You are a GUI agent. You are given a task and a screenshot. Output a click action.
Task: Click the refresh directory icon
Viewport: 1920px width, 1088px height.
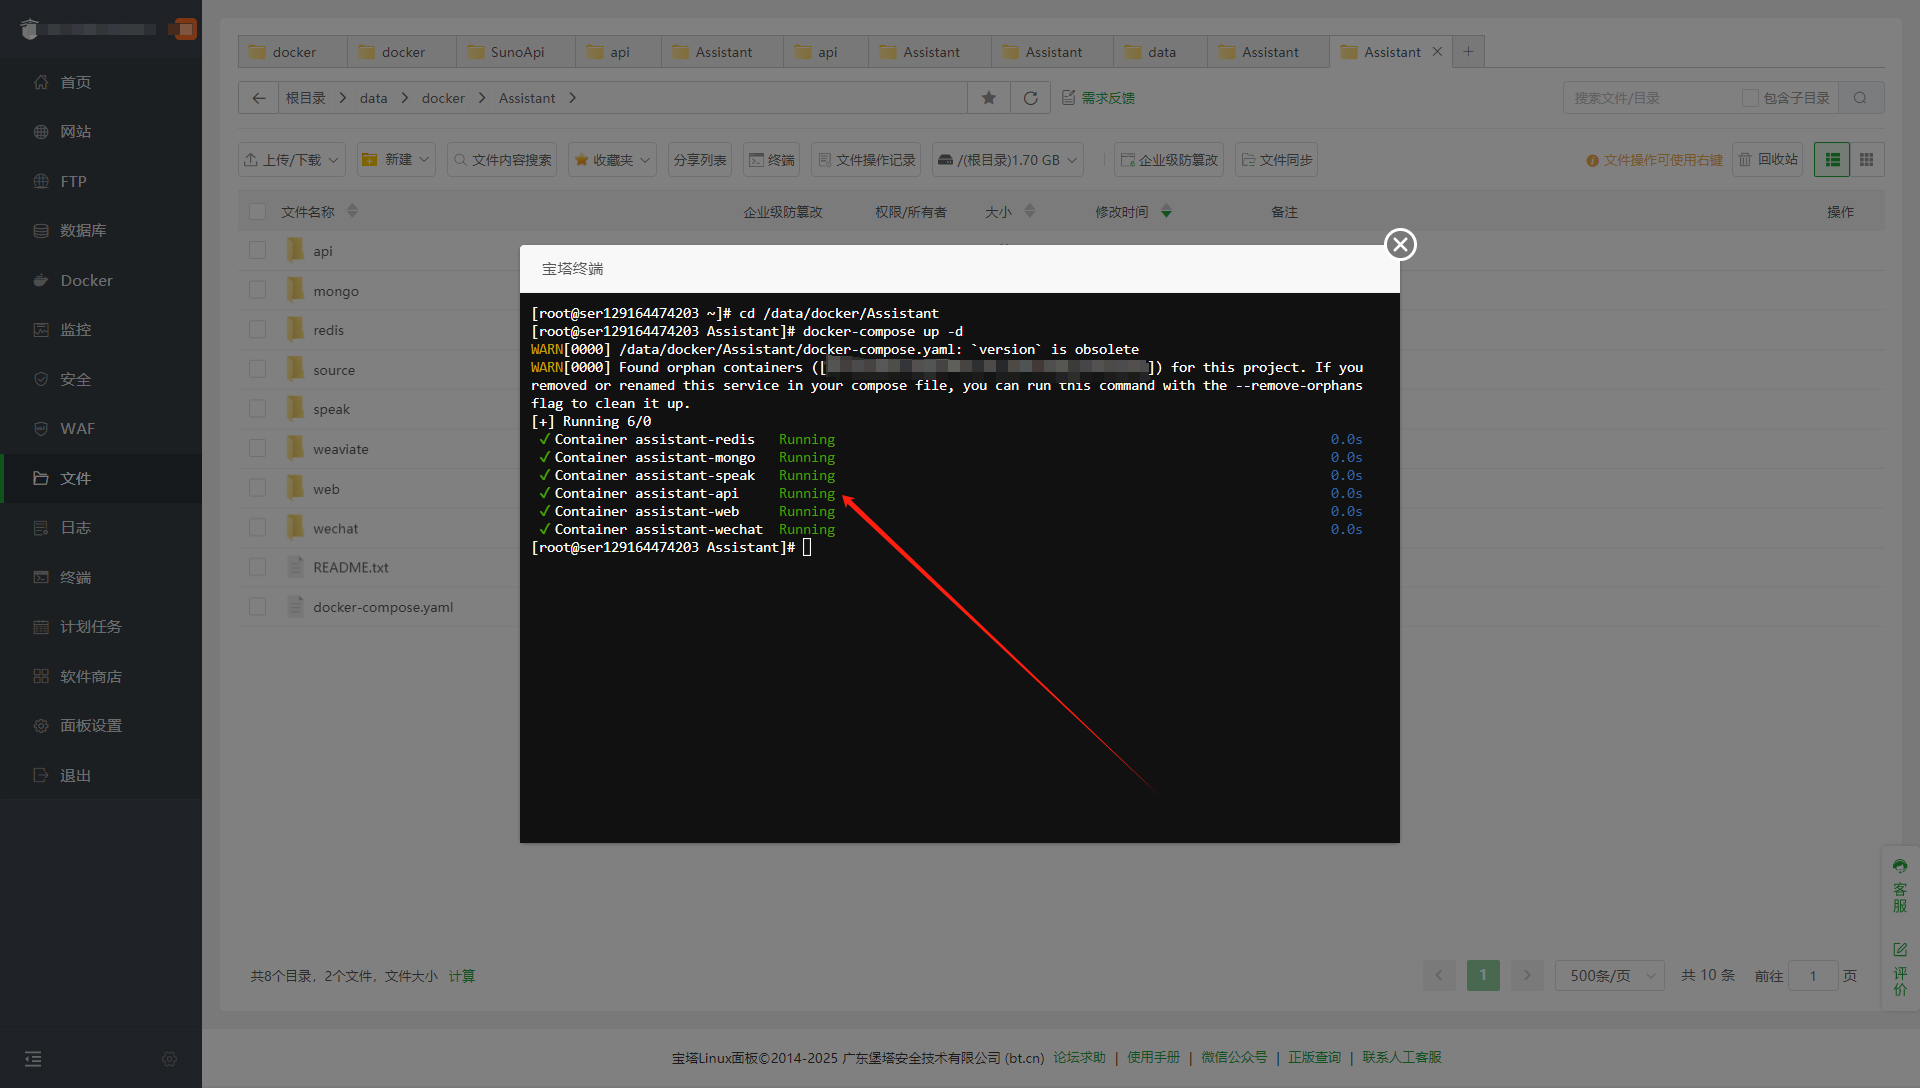[x=1031, y=98]
